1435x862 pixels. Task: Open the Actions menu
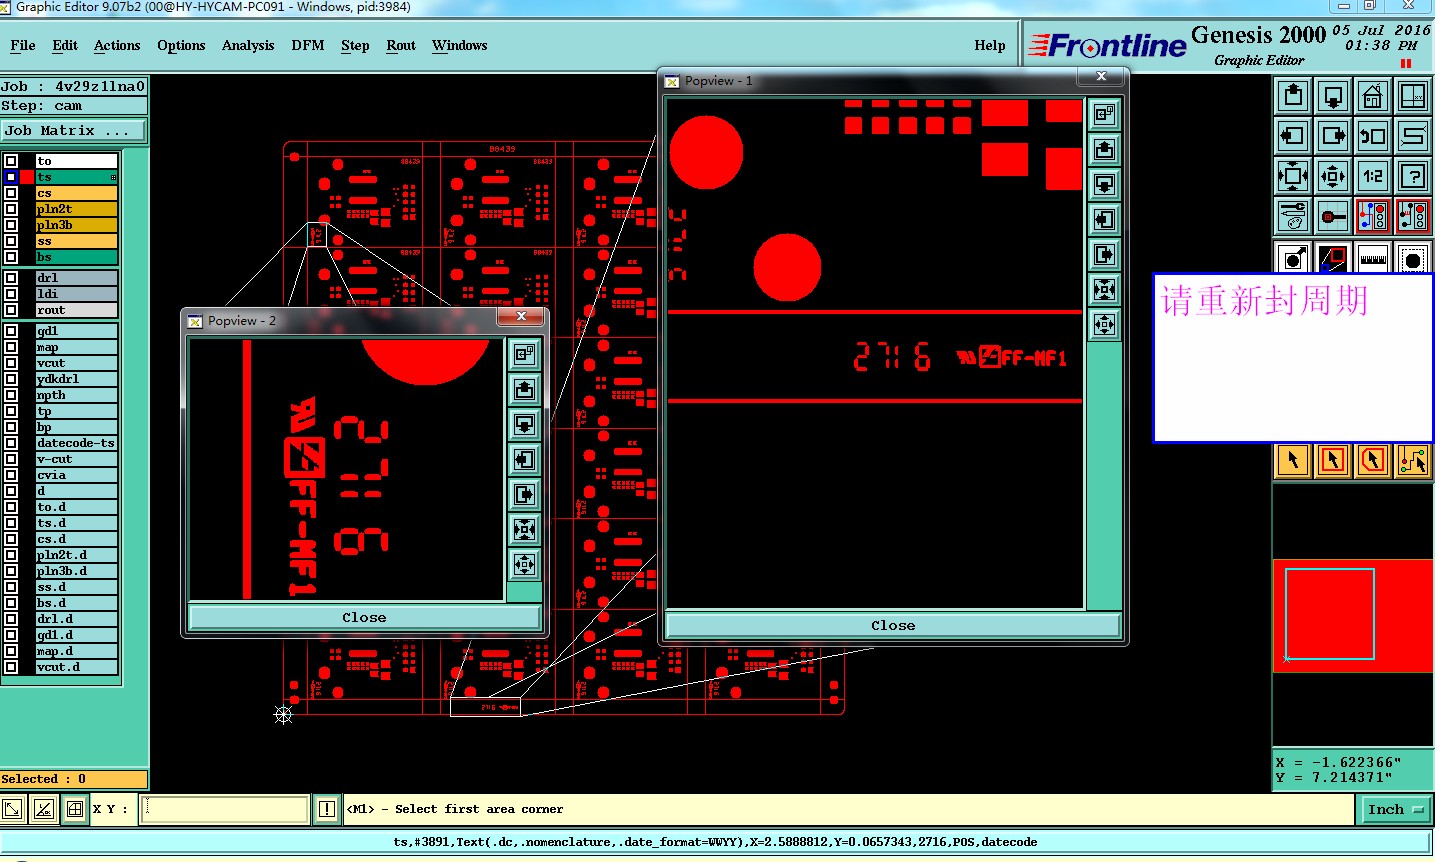117,45
